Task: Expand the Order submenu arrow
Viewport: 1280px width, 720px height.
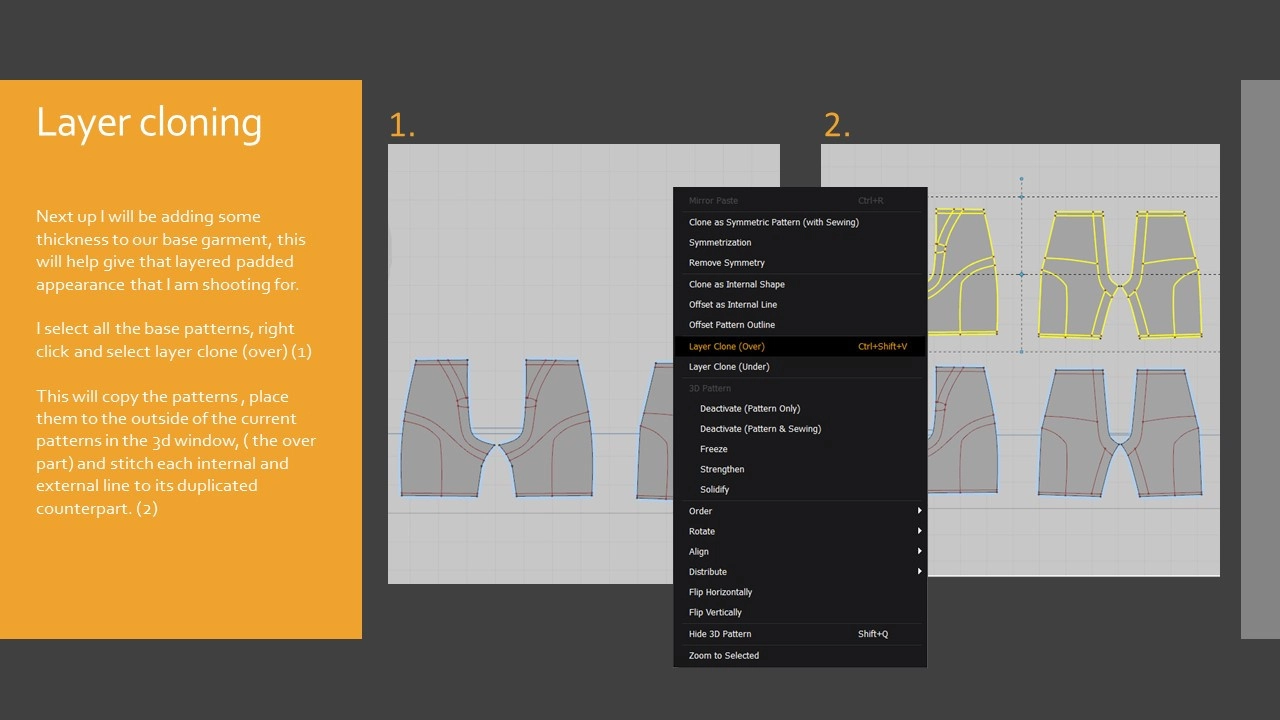Action: (x=919, y=511)
